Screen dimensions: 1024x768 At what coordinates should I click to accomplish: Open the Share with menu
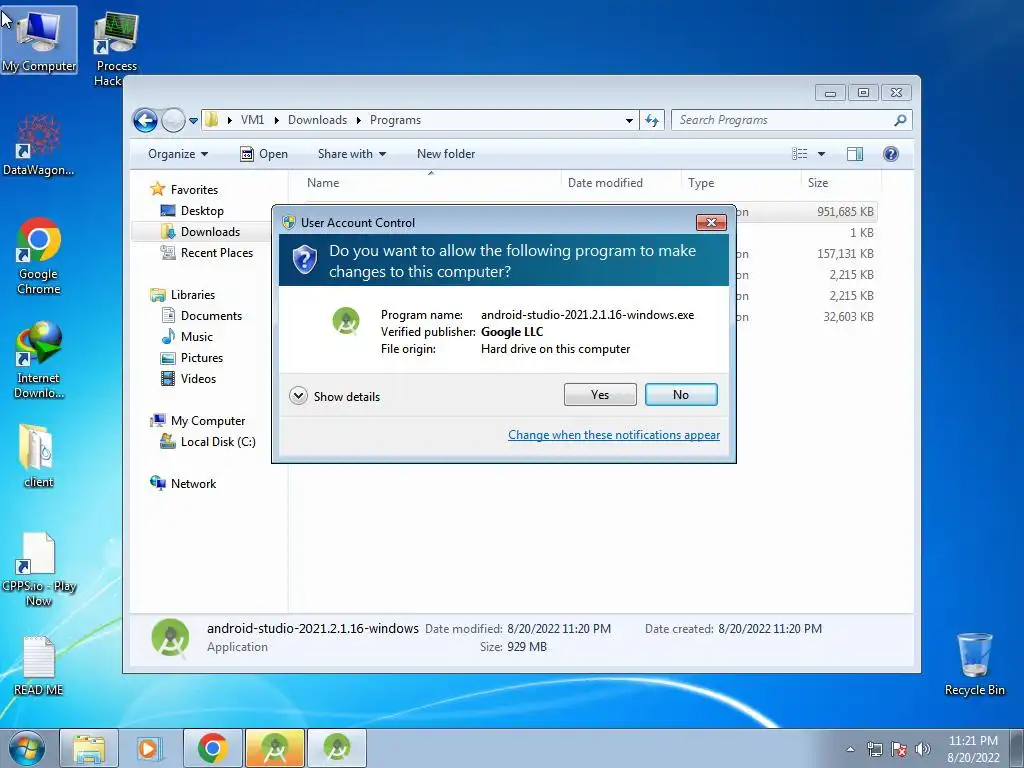pos(351,154)
